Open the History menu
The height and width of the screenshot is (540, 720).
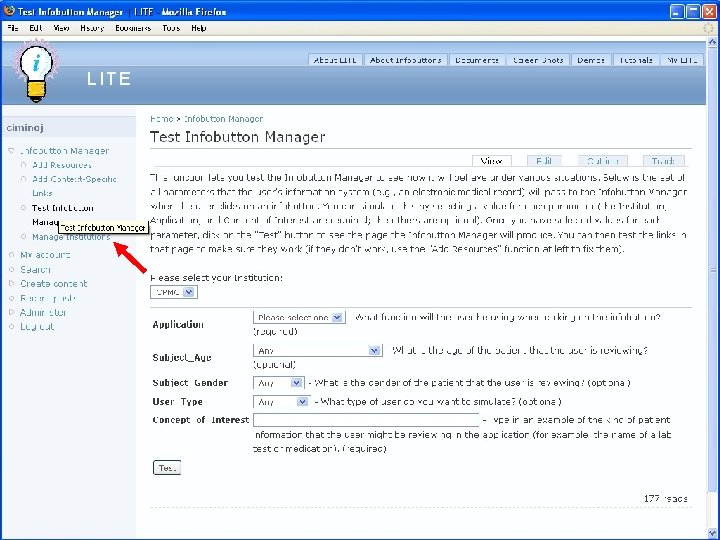tap(92, 28)
